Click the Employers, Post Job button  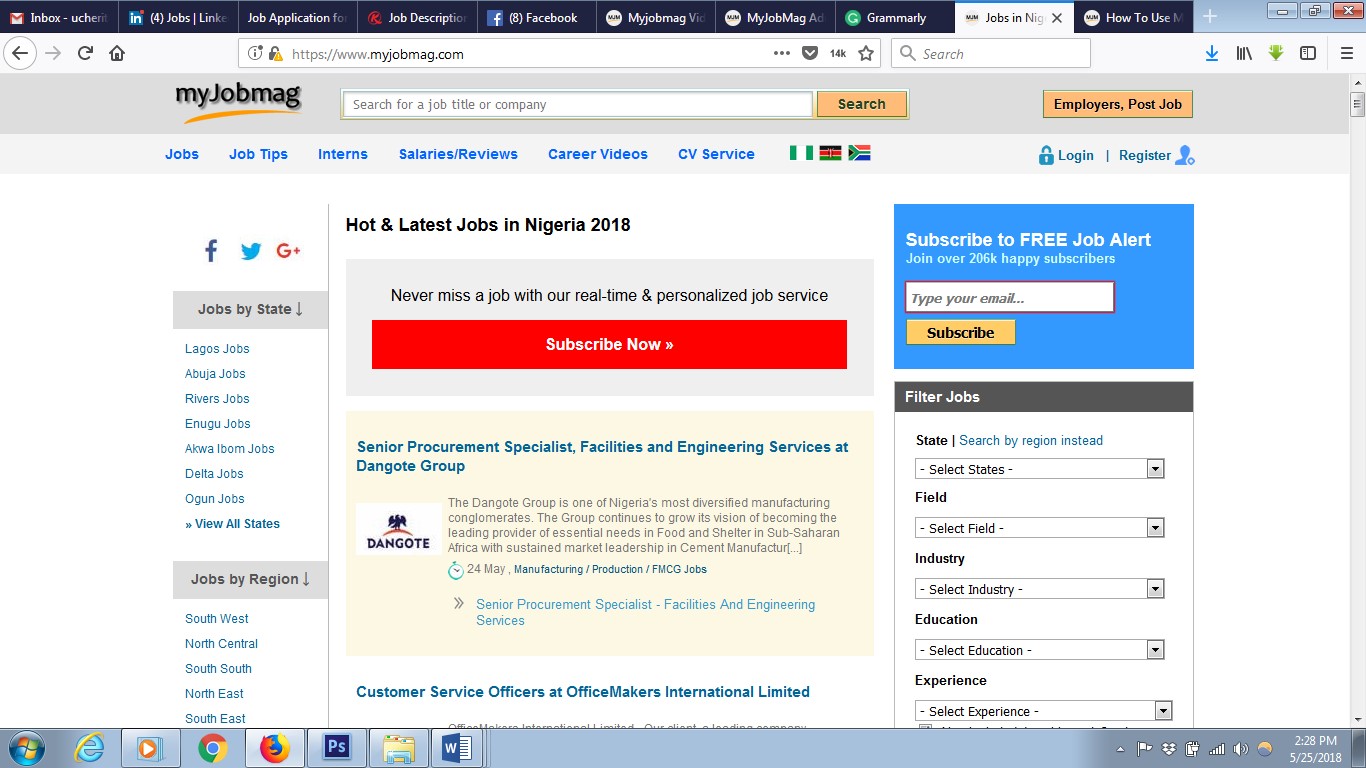pyautogui.click(x=1118, y=104)
